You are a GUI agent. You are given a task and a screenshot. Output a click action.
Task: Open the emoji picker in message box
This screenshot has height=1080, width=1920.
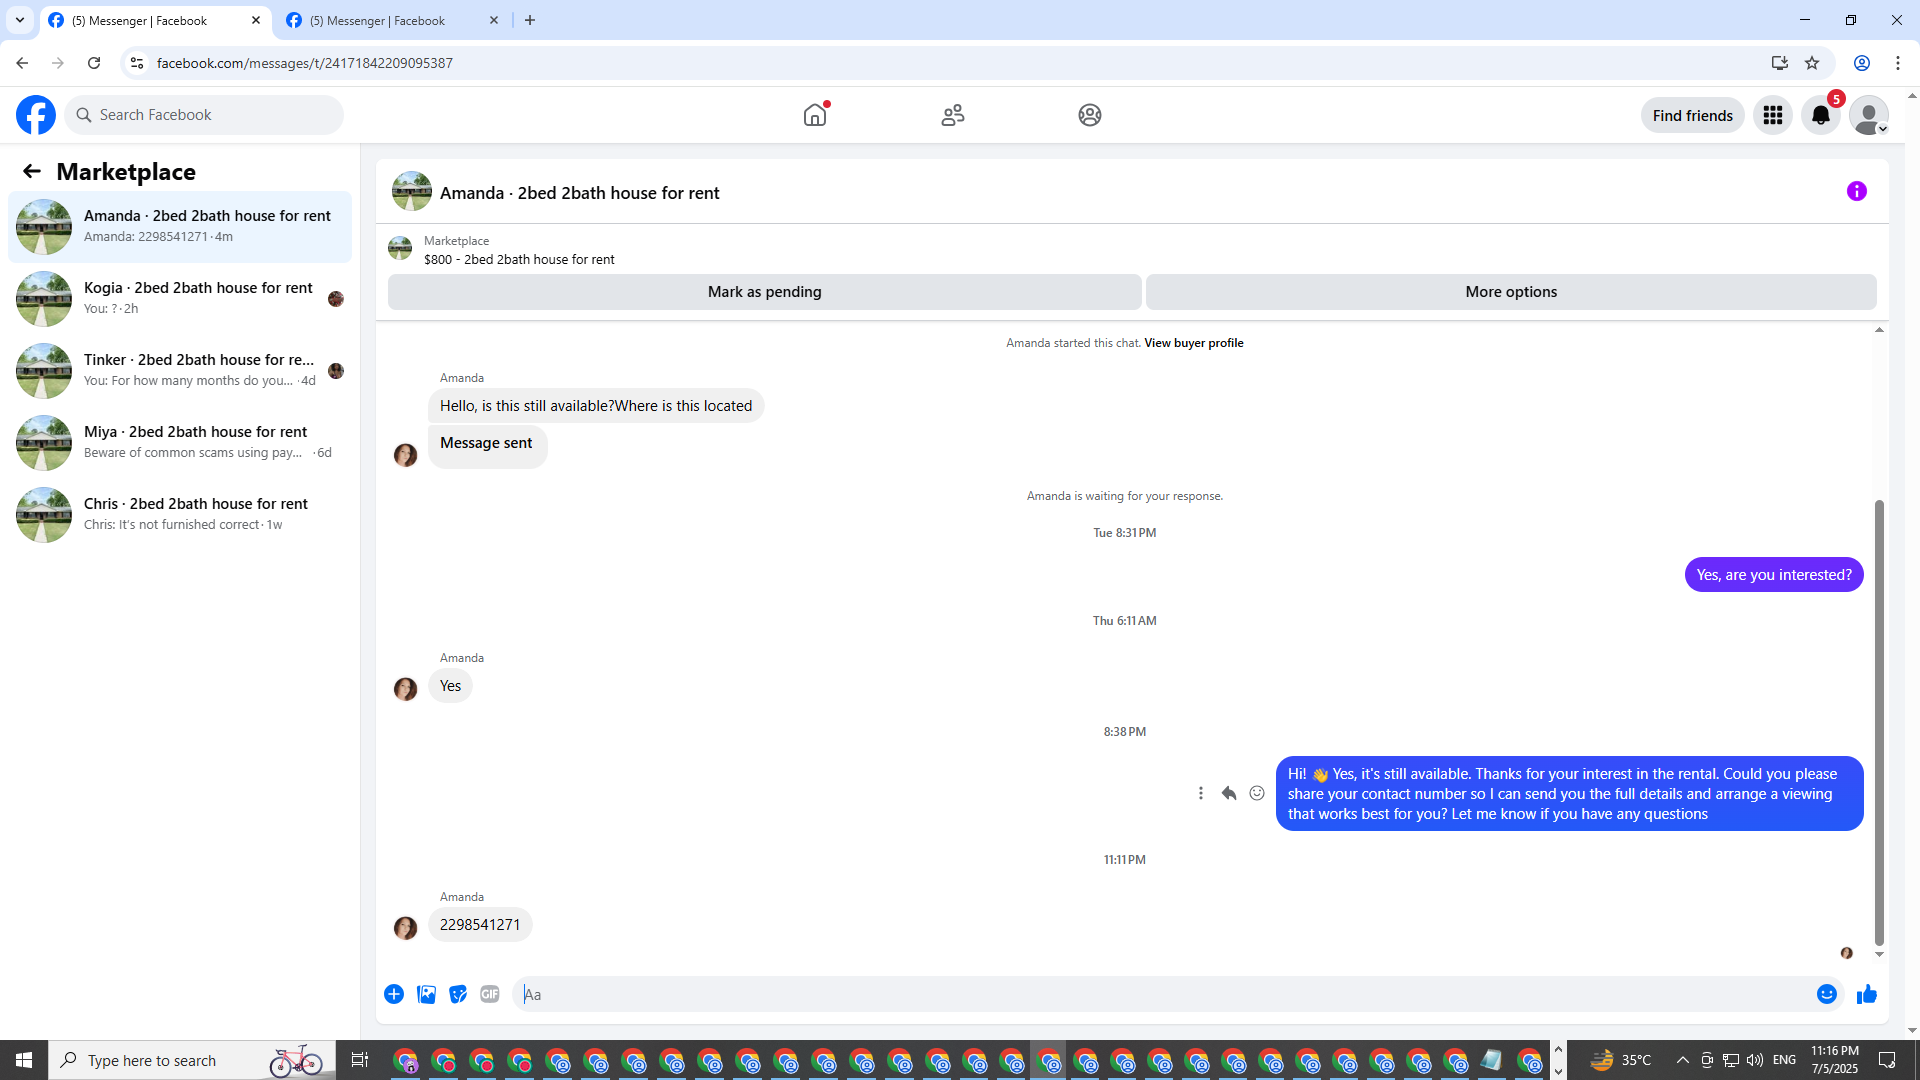coord(1826,994)
